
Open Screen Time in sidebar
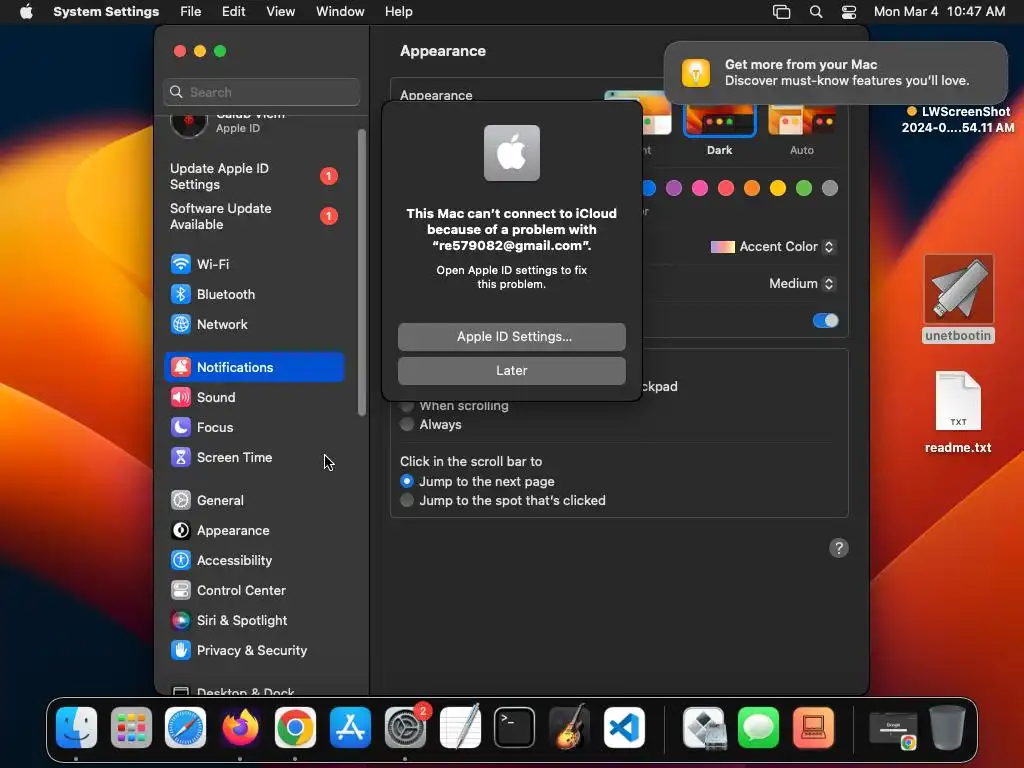tap(254, 457)
